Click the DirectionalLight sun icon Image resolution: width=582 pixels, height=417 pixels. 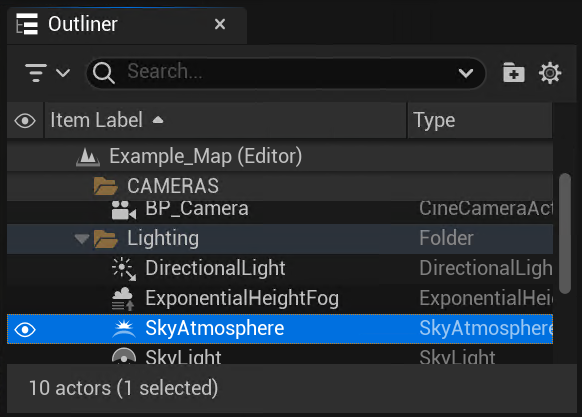click(x=124, y=268)
